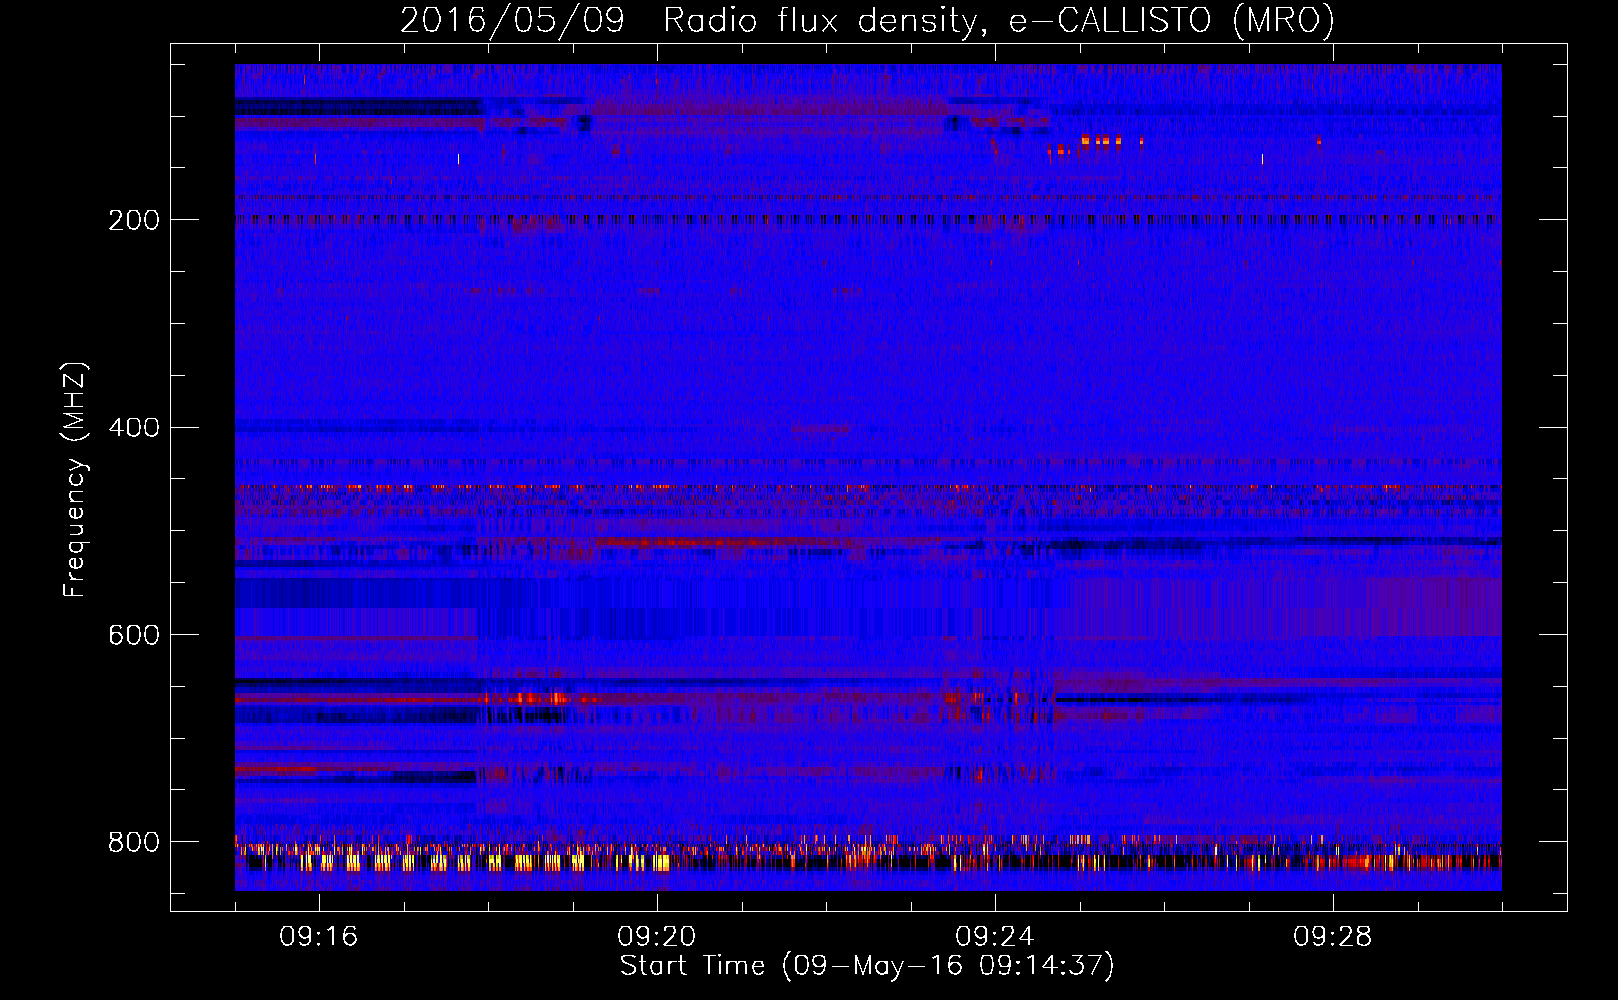This screenshot has height=1000, width=1618.
Task: Click the plot title 'Radio flux density, e-CALLISTO (MRO)'
Action: point(999,20)
